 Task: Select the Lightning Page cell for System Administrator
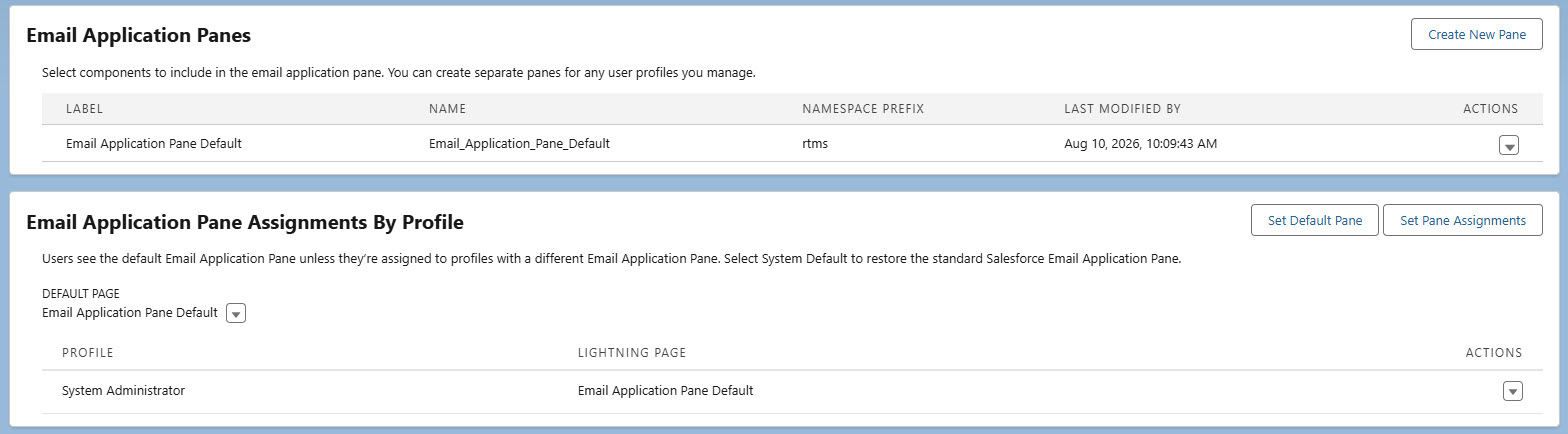(665, 390)
